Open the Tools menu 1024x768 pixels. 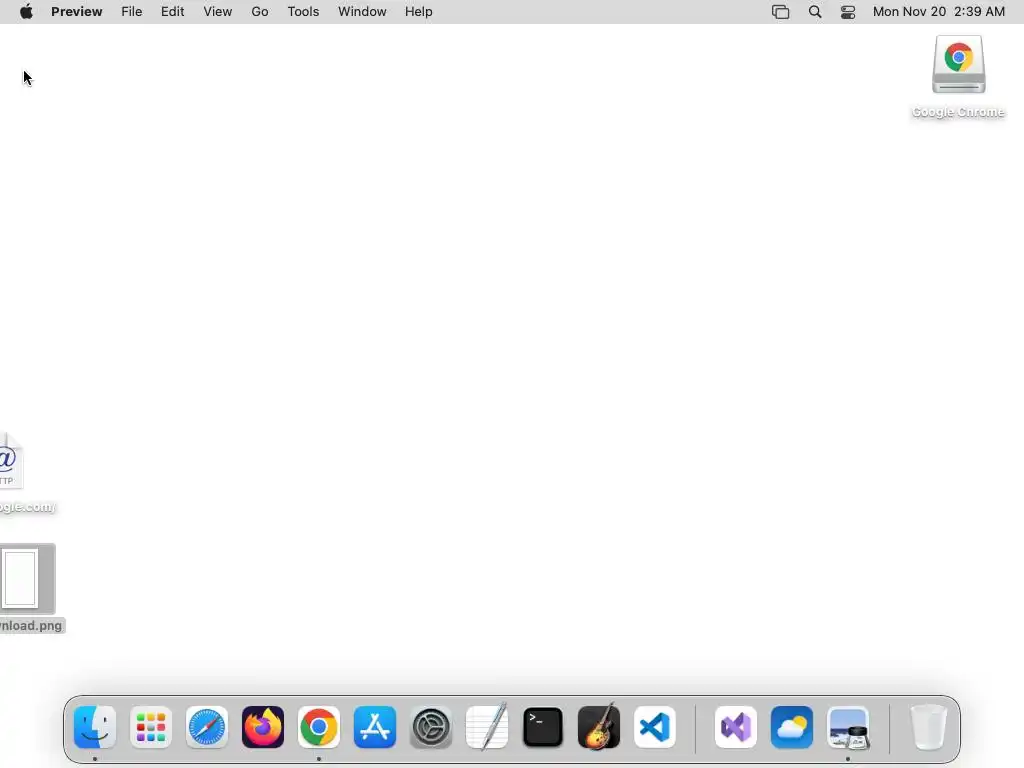pos(303,12)
